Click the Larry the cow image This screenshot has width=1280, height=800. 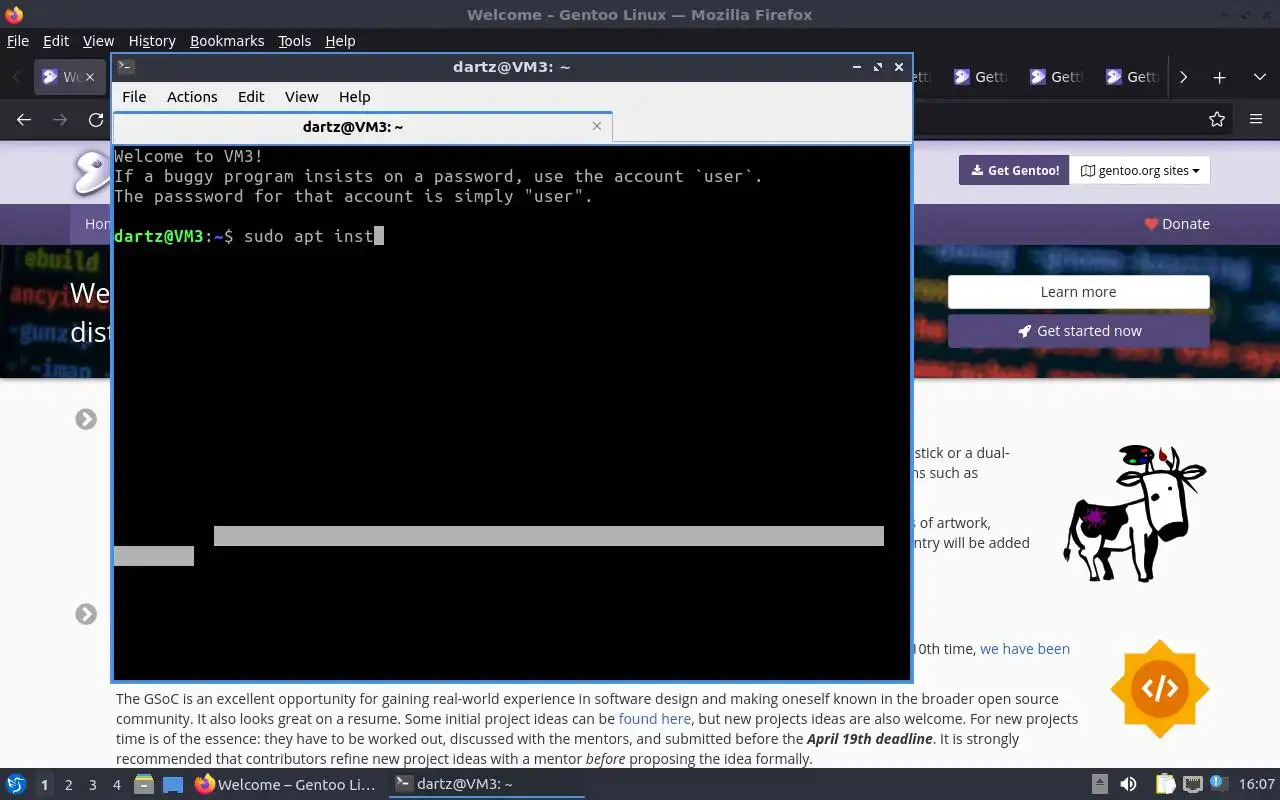coord(1134,513)
